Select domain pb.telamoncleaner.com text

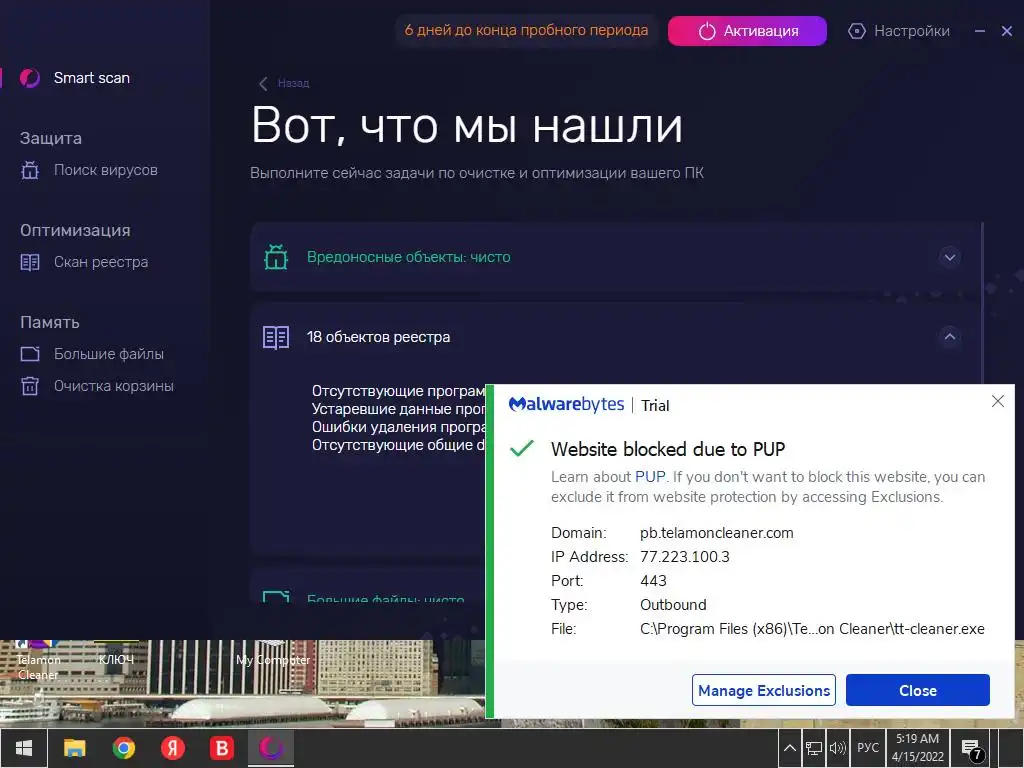pyautogui.click(x=716, y=533)
